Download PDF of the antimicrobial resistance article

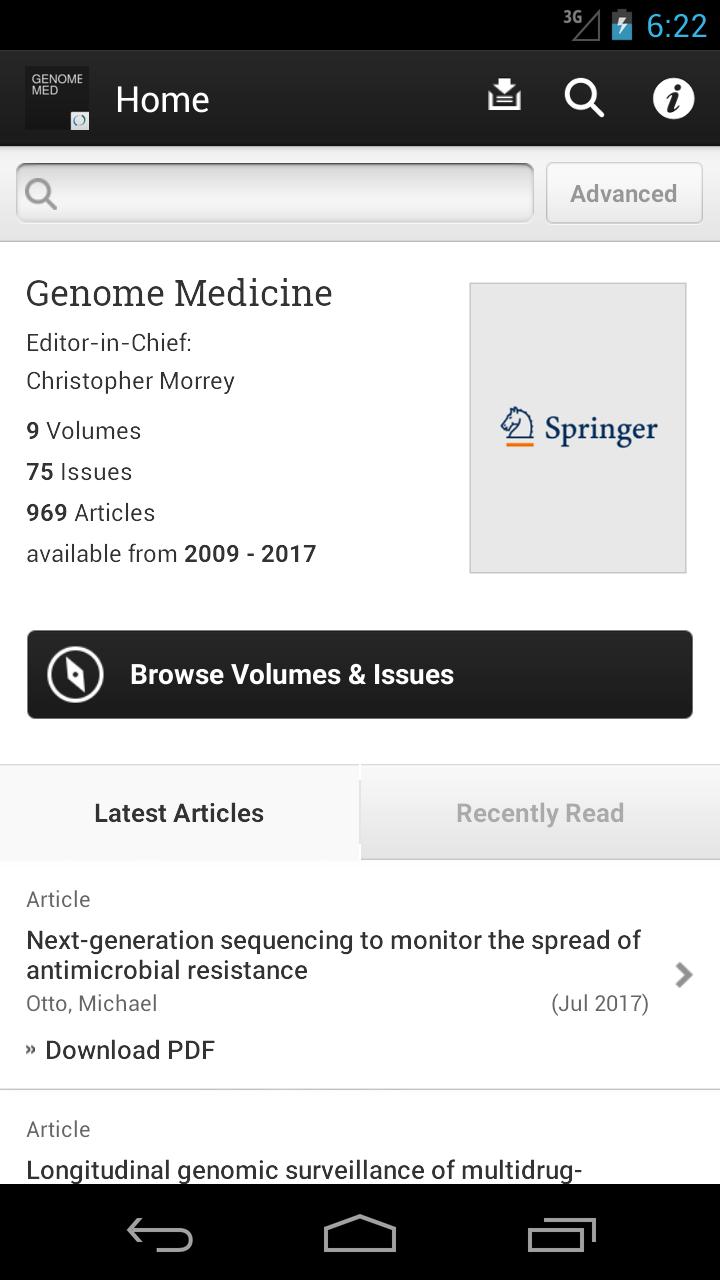coord(129,1049)
